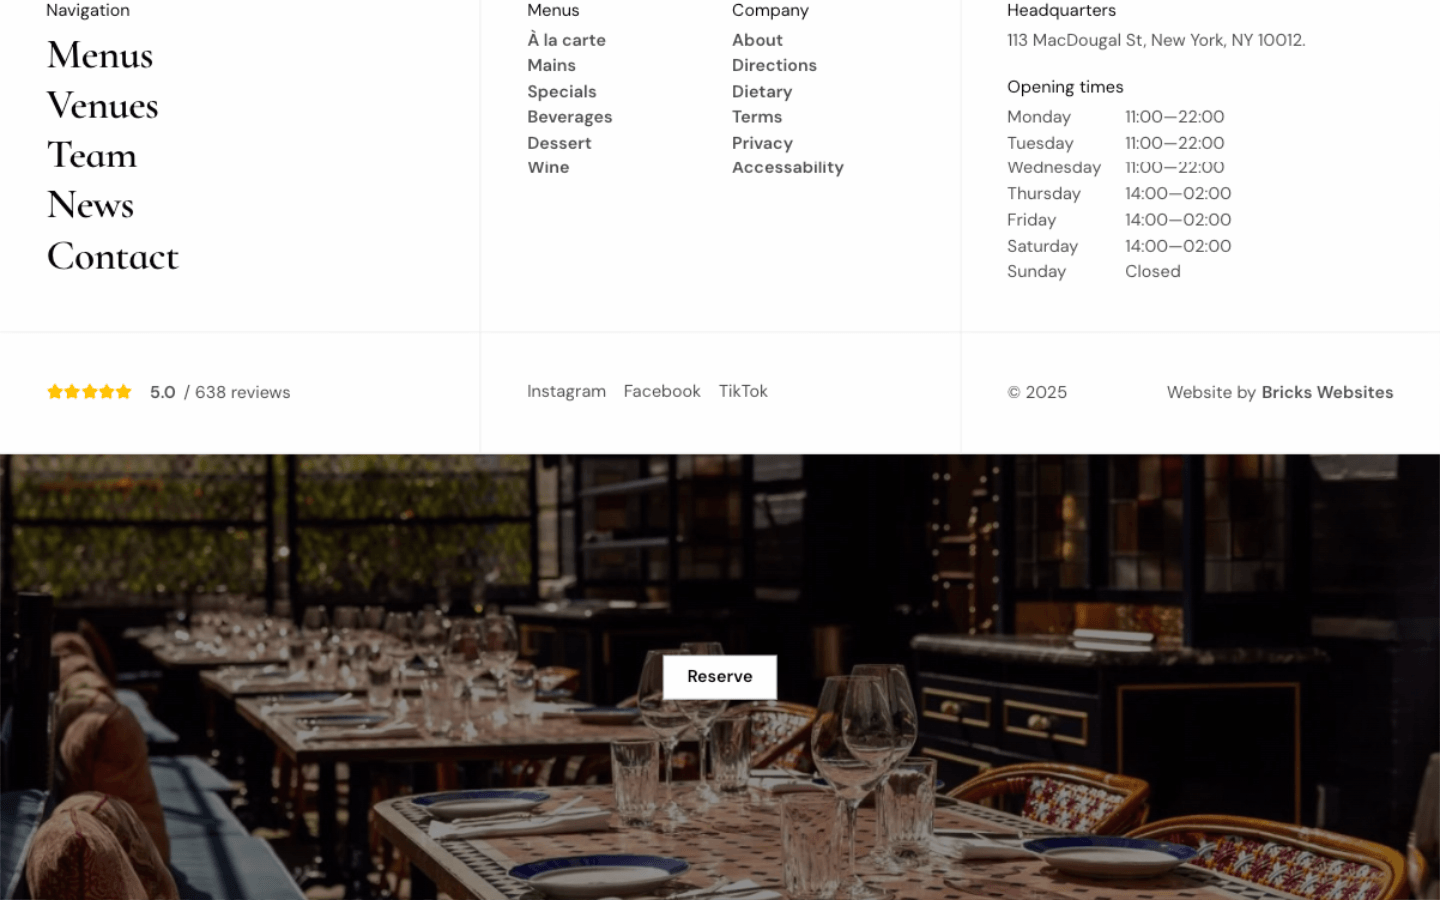Open the Privacy policy link
The height and width of the screenshot is (900, 1440).
(762, 143)
